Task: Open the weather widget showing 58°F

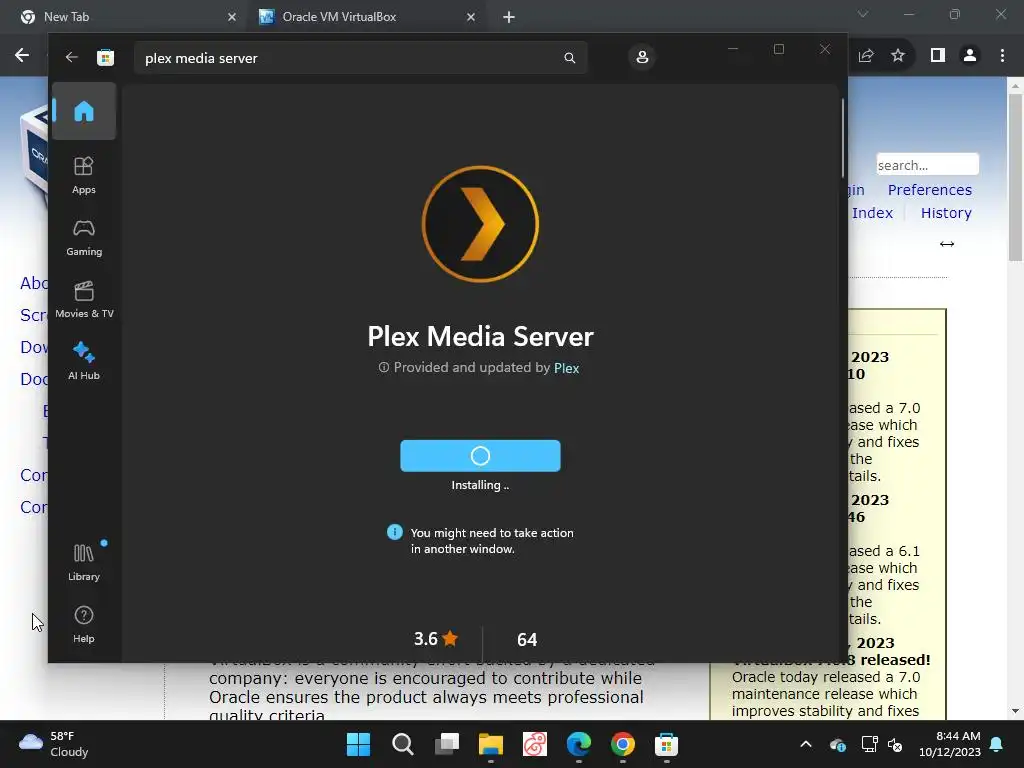Action: (x=54, y=744)
